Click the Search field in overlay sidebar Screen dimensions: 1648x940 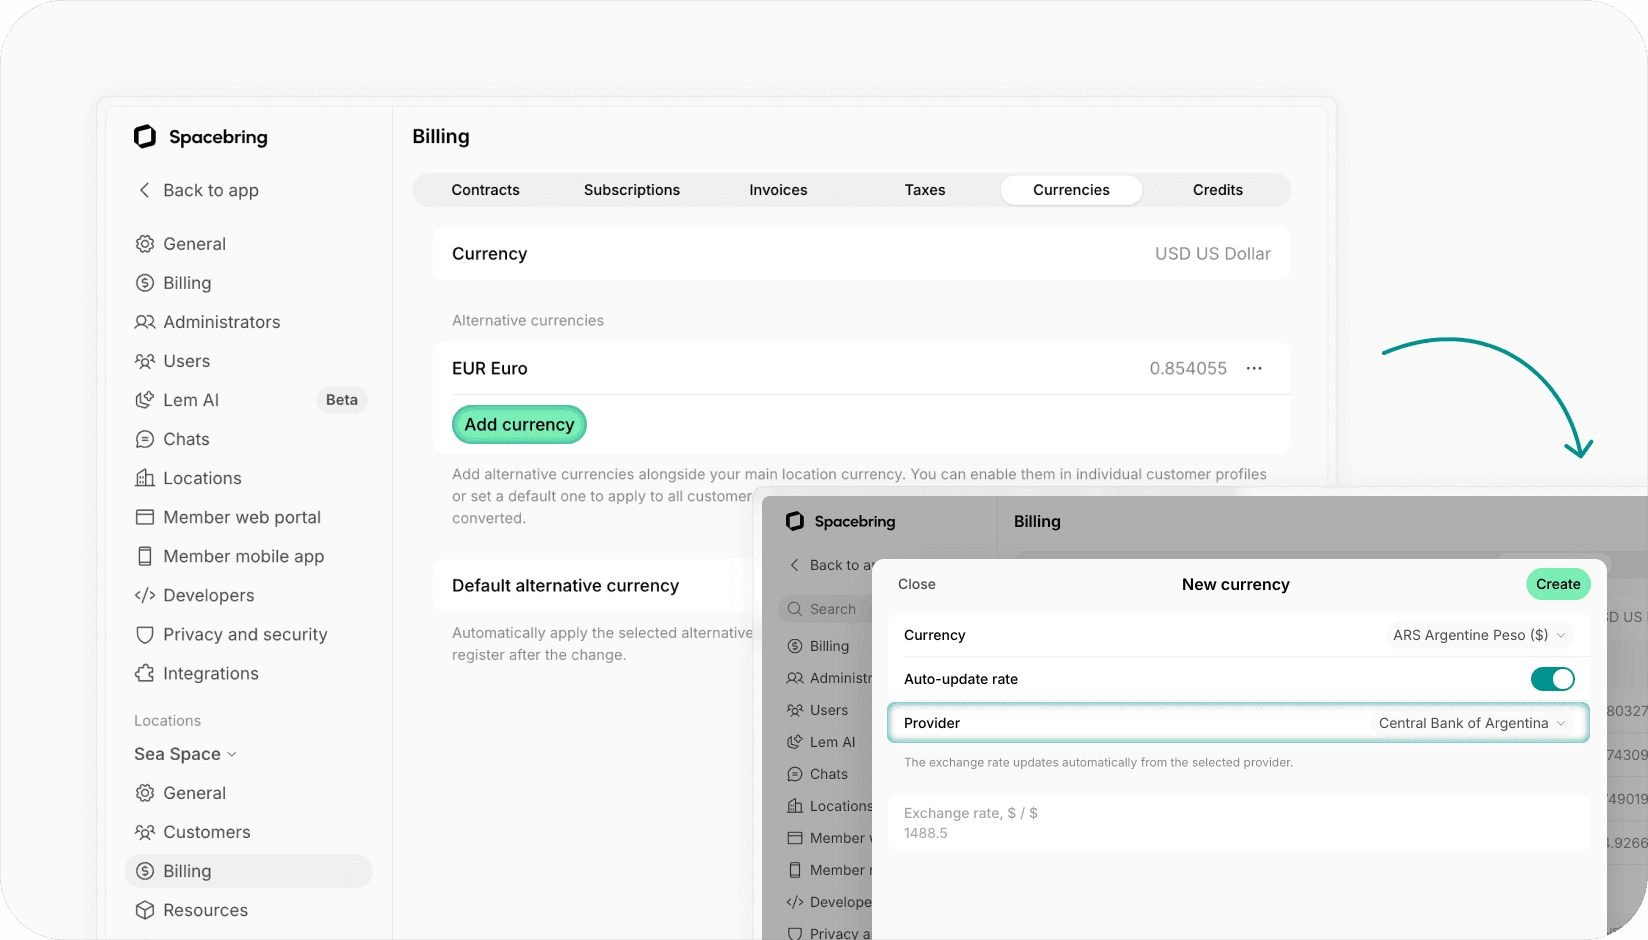[825, 609]
